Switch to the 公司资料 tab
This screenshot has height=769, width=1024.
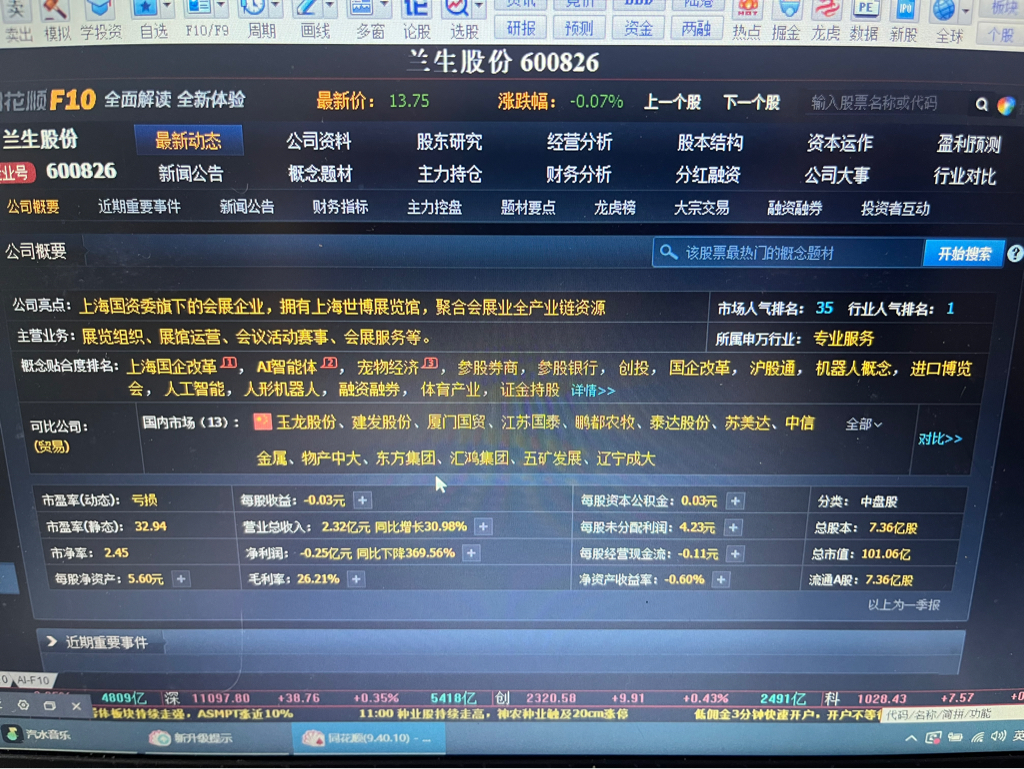coord(319,141)
